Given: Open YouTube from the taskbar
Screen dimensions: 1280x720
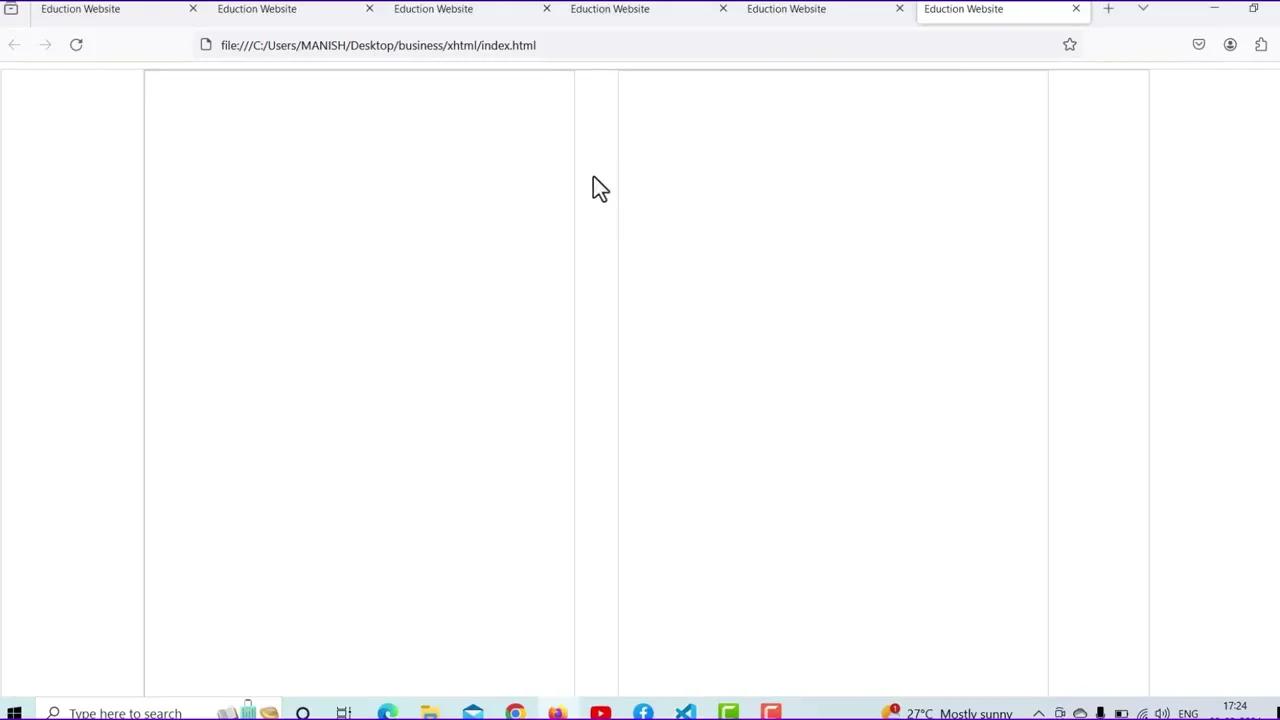Looking at the screenshot, I should point(600,712).
